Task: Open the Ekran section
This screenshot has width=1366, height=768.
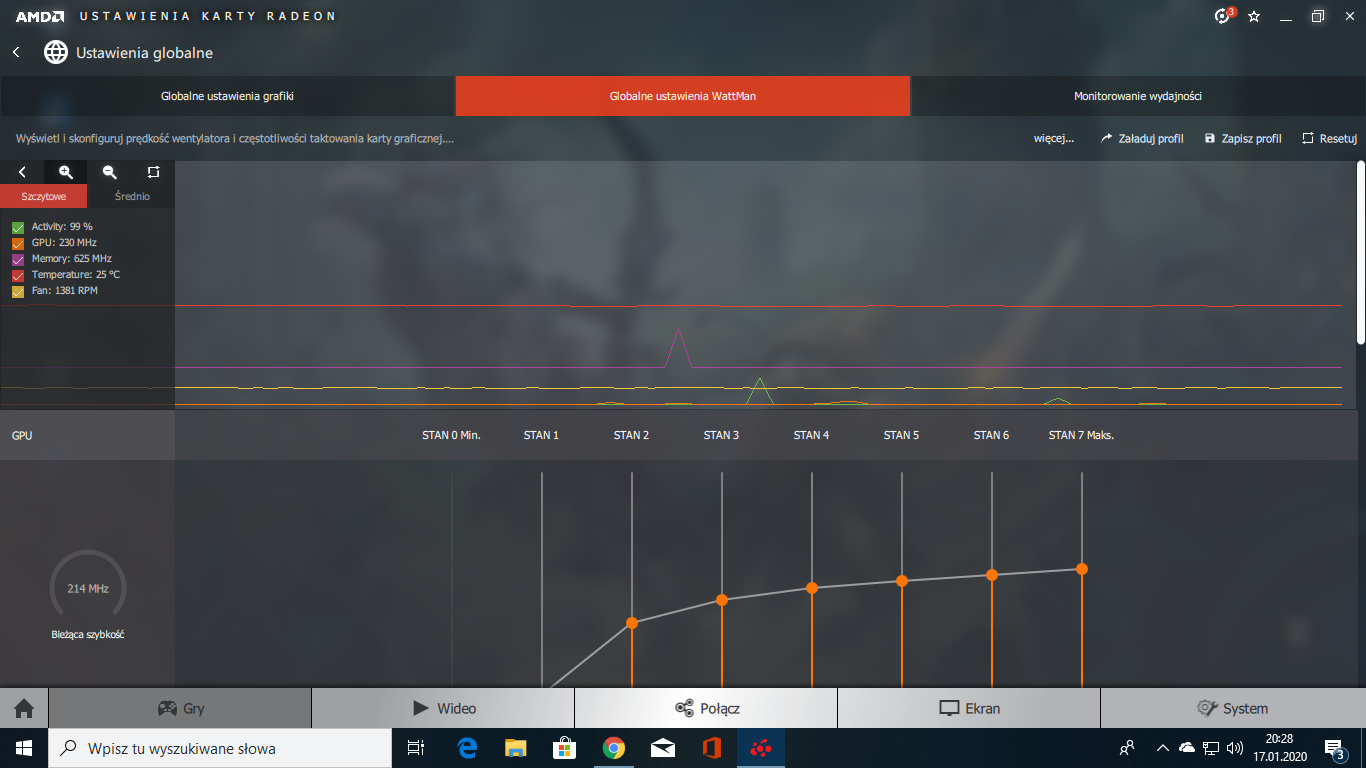Action: pos(969,708)
